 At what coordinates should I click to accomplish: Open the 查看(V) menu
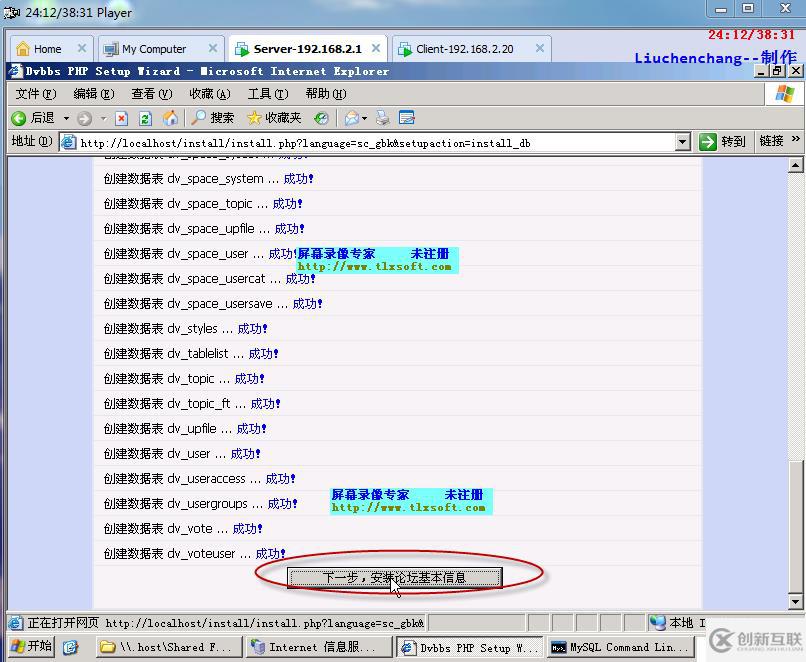152,94
